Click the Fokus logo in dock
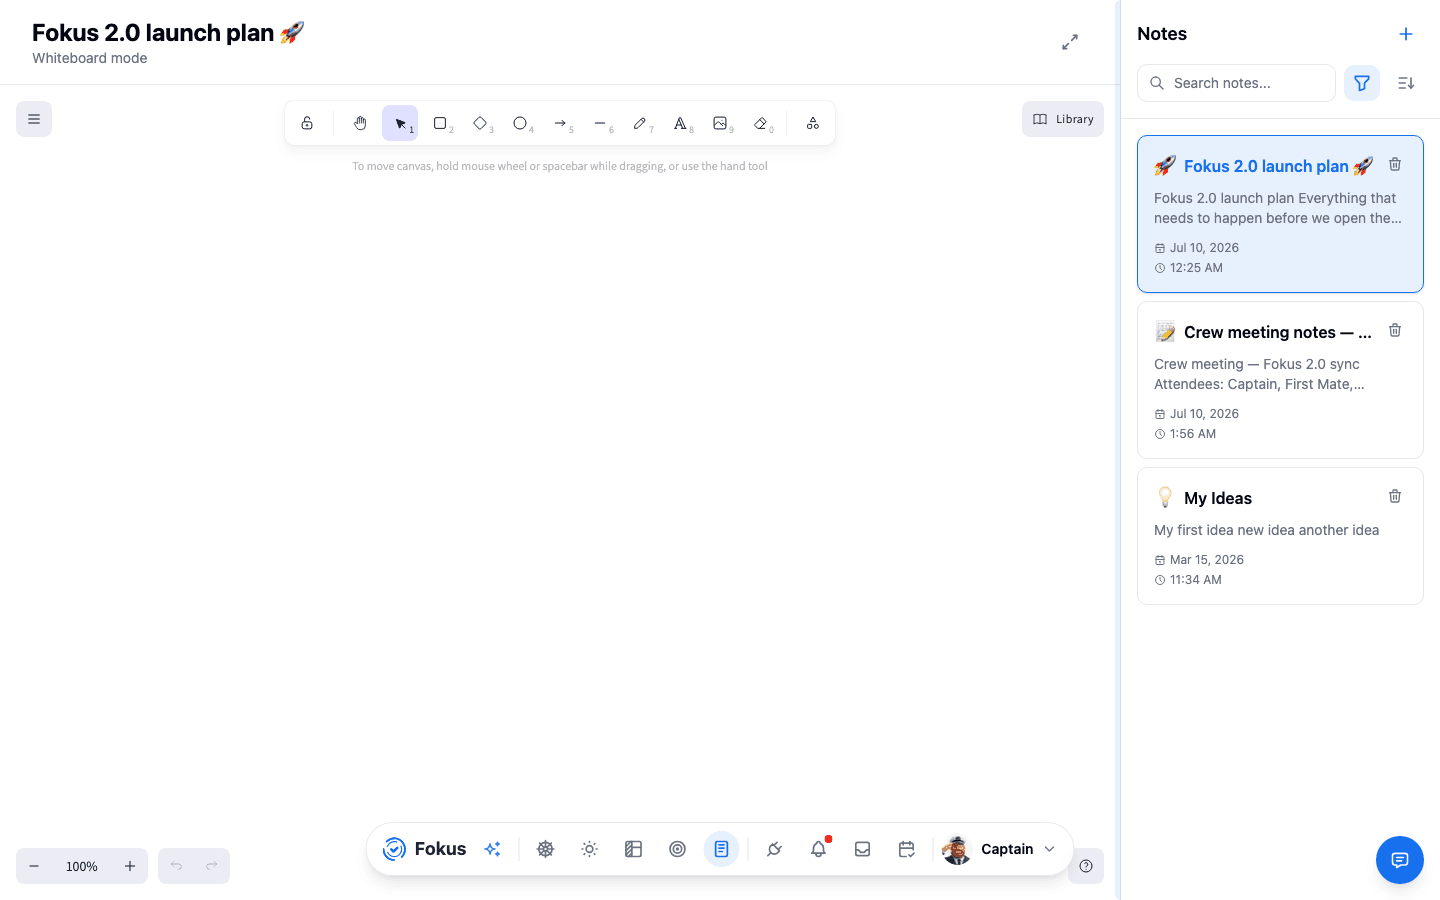This screenshot has height=900, width=1440. [425, 849]
